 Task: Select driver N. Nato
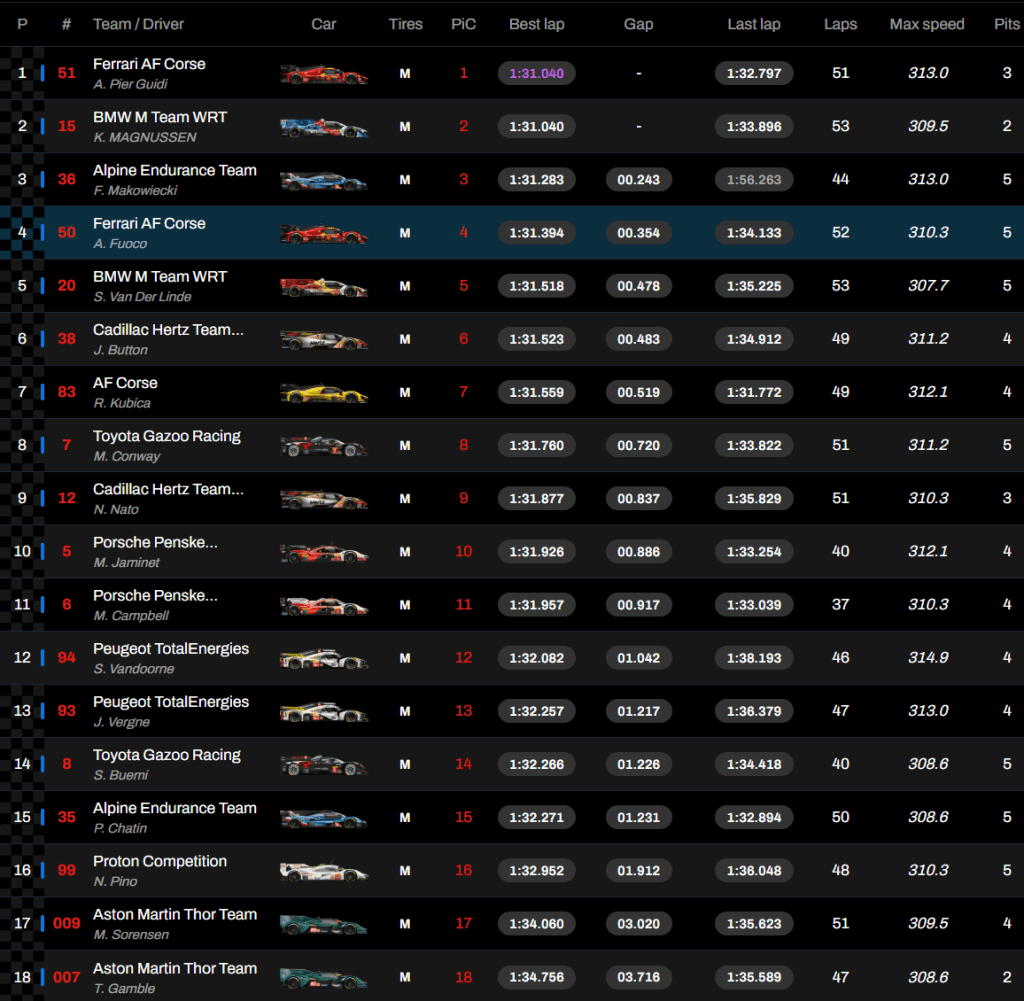tap(116, 509)
